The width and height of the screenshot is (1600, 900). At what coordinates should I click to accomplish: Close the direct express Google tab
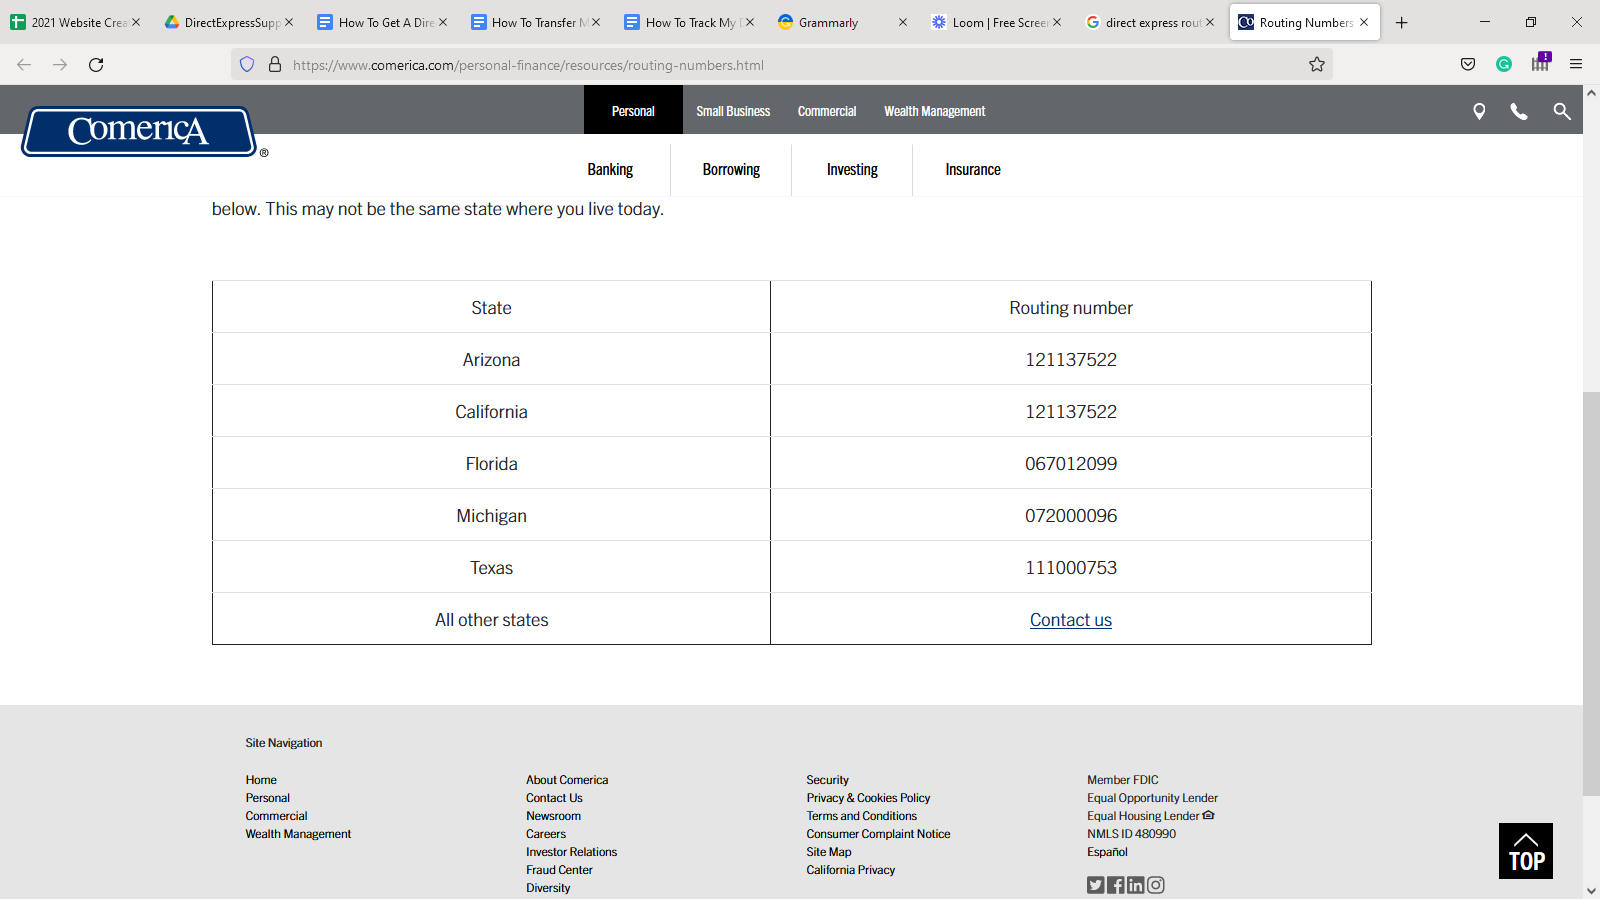pyautogui.click(x=1210, y=22)
